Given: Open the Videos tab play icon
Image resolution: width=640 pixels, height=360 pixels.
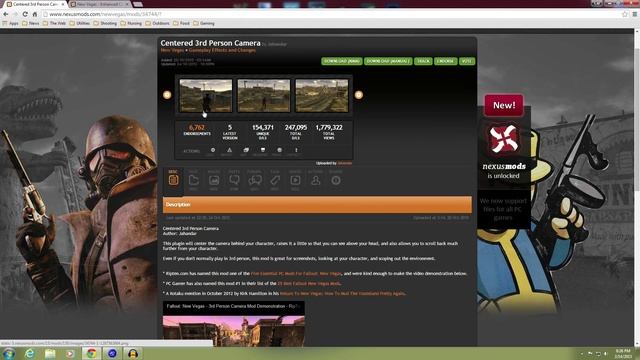Looking at the screenshot, I should [296, 180].
